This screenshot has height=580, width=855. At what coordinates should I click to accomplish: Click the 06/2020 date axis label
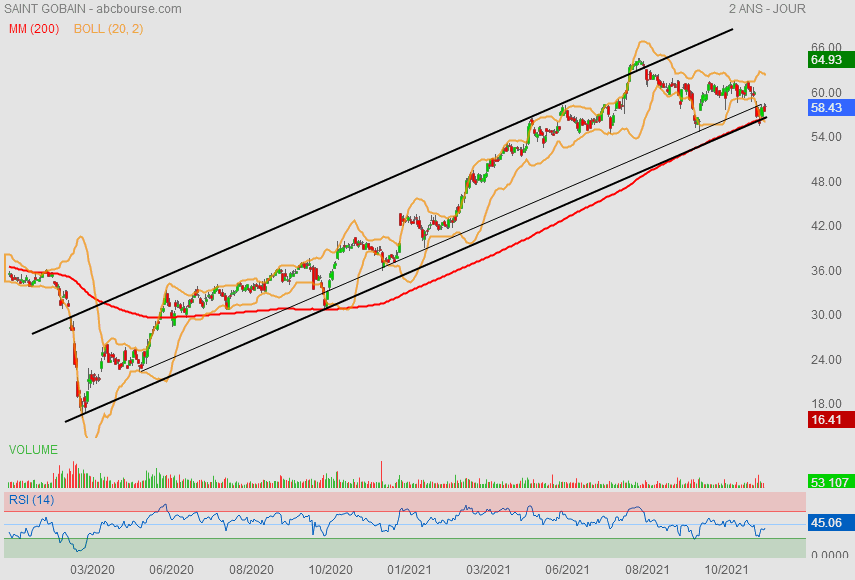(171, 570)
